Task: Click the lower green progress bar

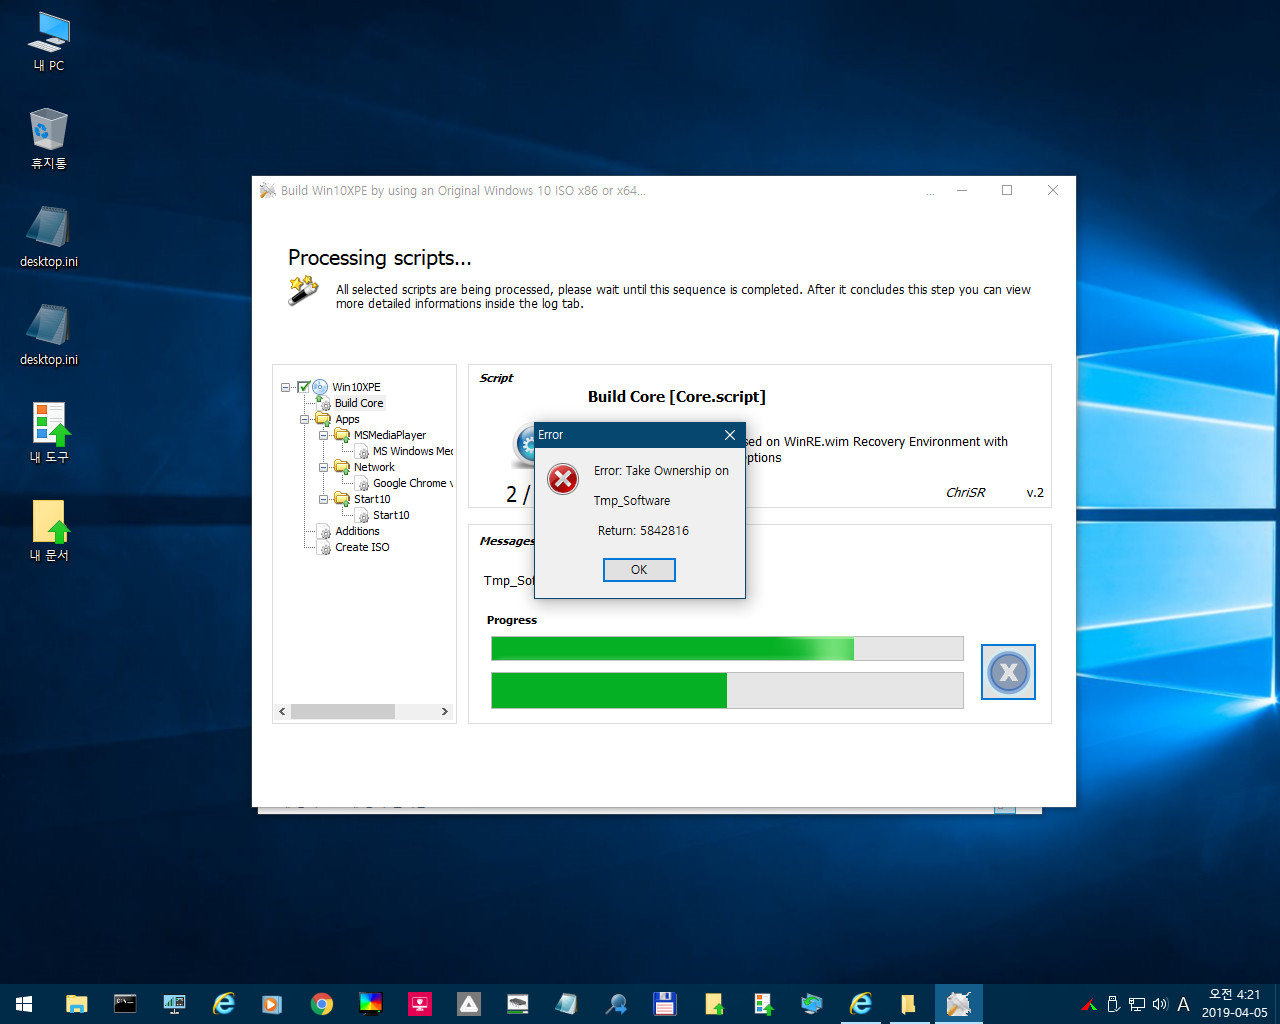Action: 727,690
